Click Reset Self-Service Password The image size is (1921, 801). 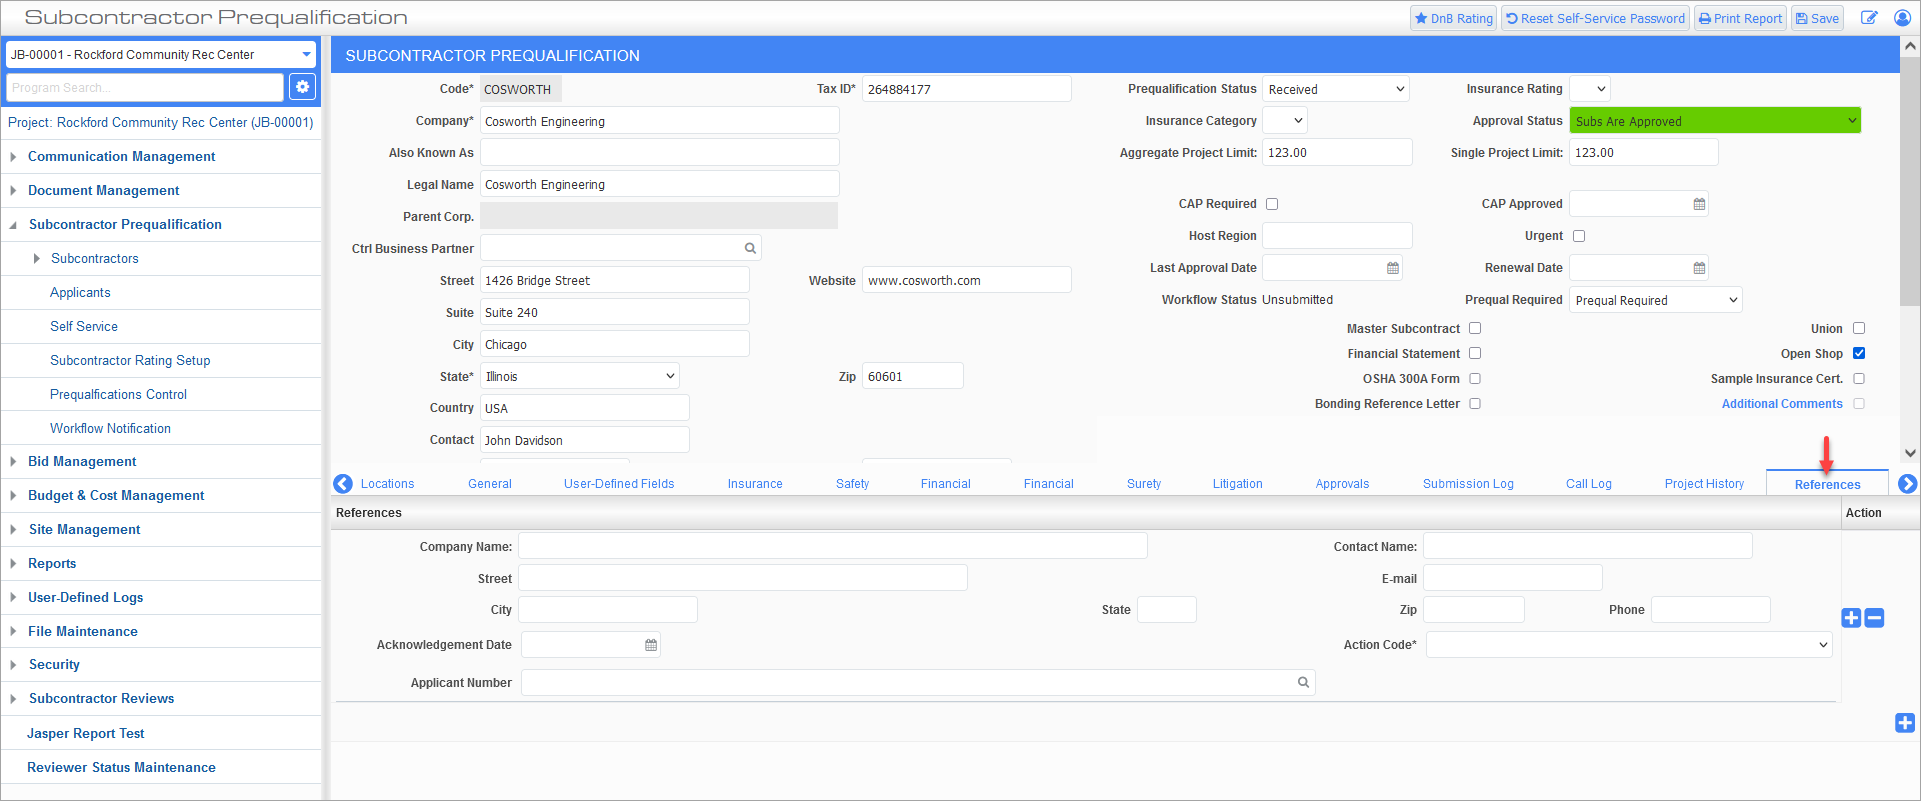pyautogui.click(x=1595, y=18)
